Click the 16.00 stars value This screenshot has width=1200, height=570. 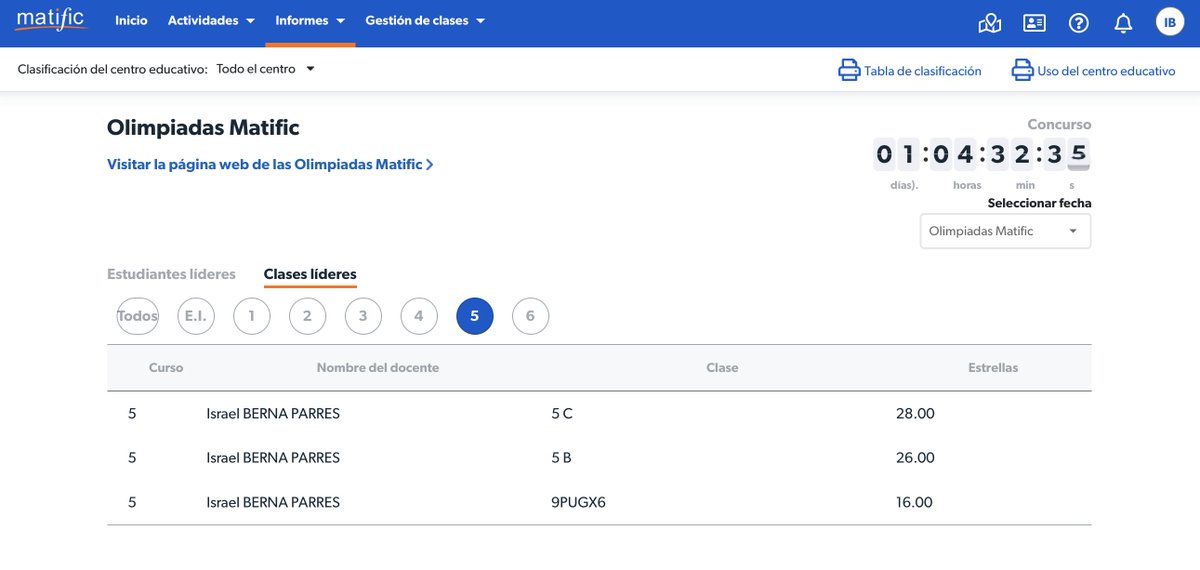click(915, 502)
